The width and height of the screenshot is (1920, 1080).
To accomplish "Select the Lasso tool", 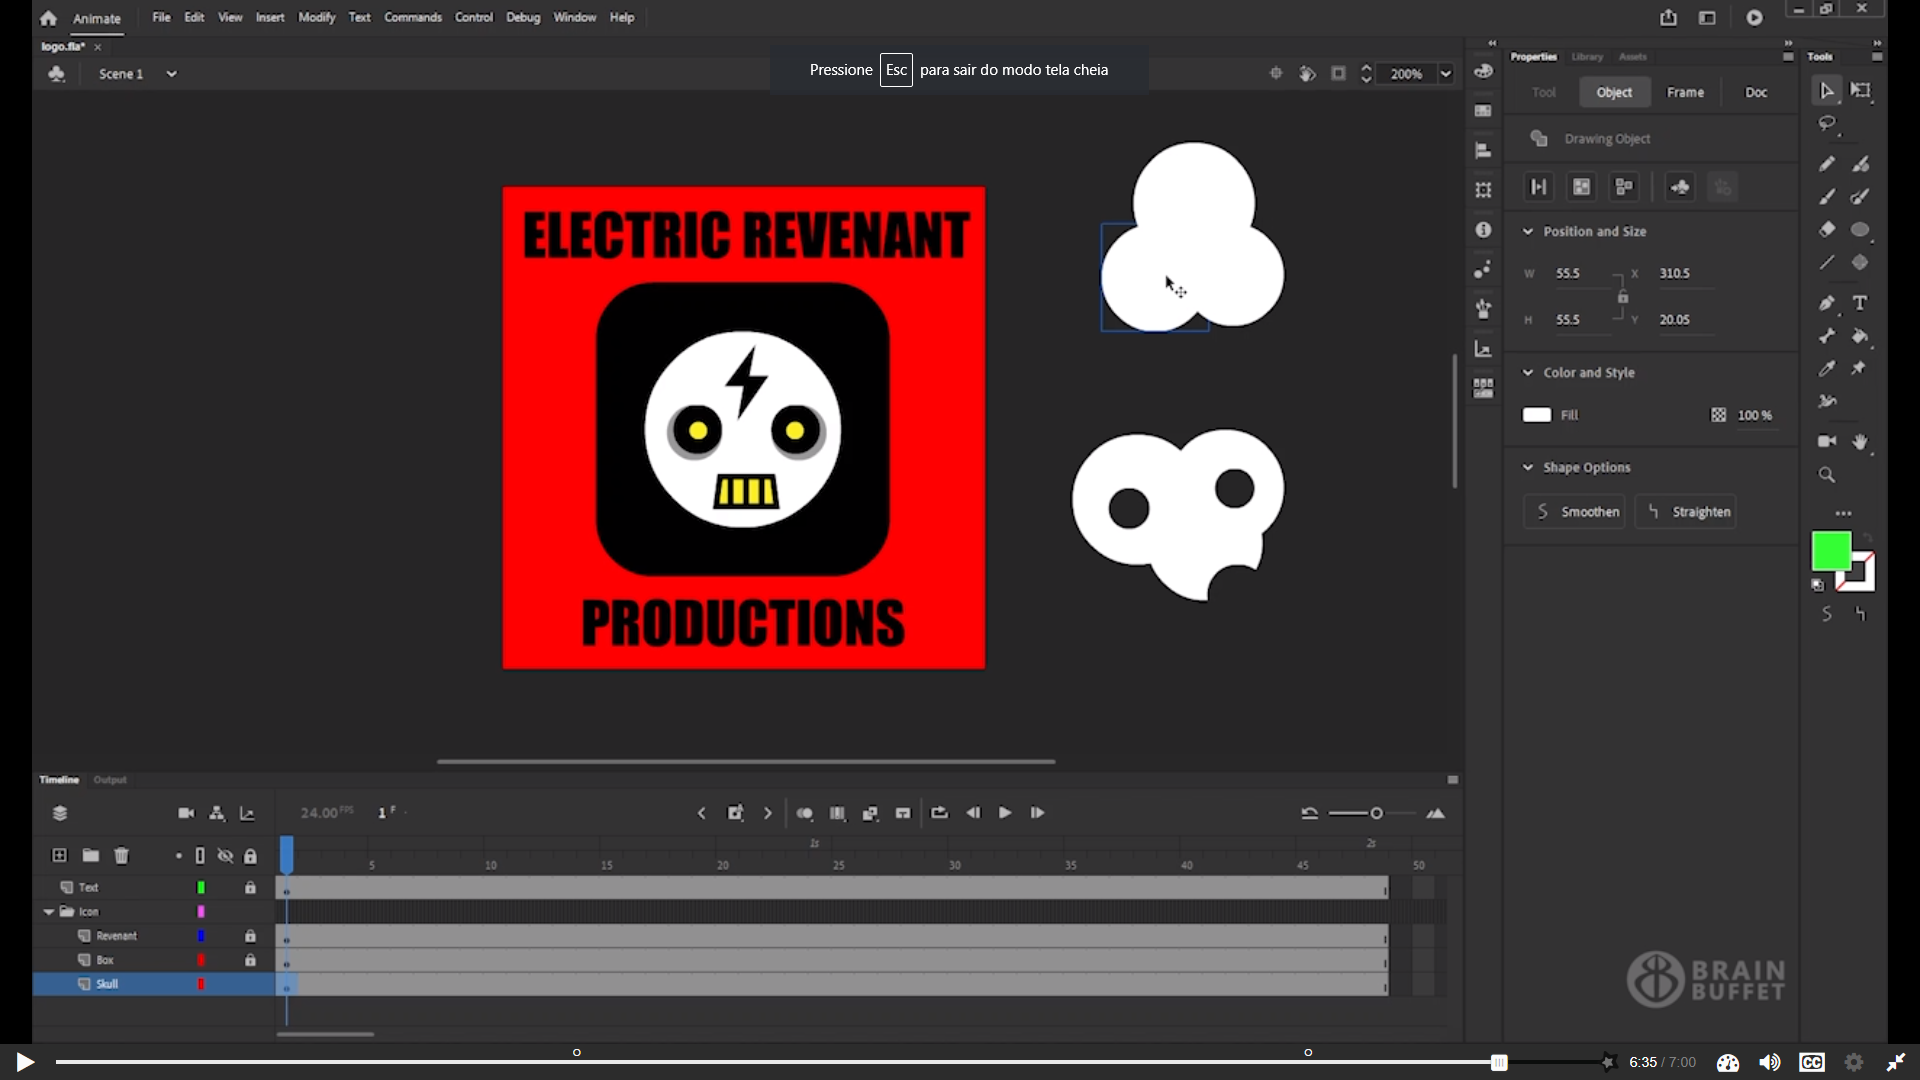I will 1827,124.
